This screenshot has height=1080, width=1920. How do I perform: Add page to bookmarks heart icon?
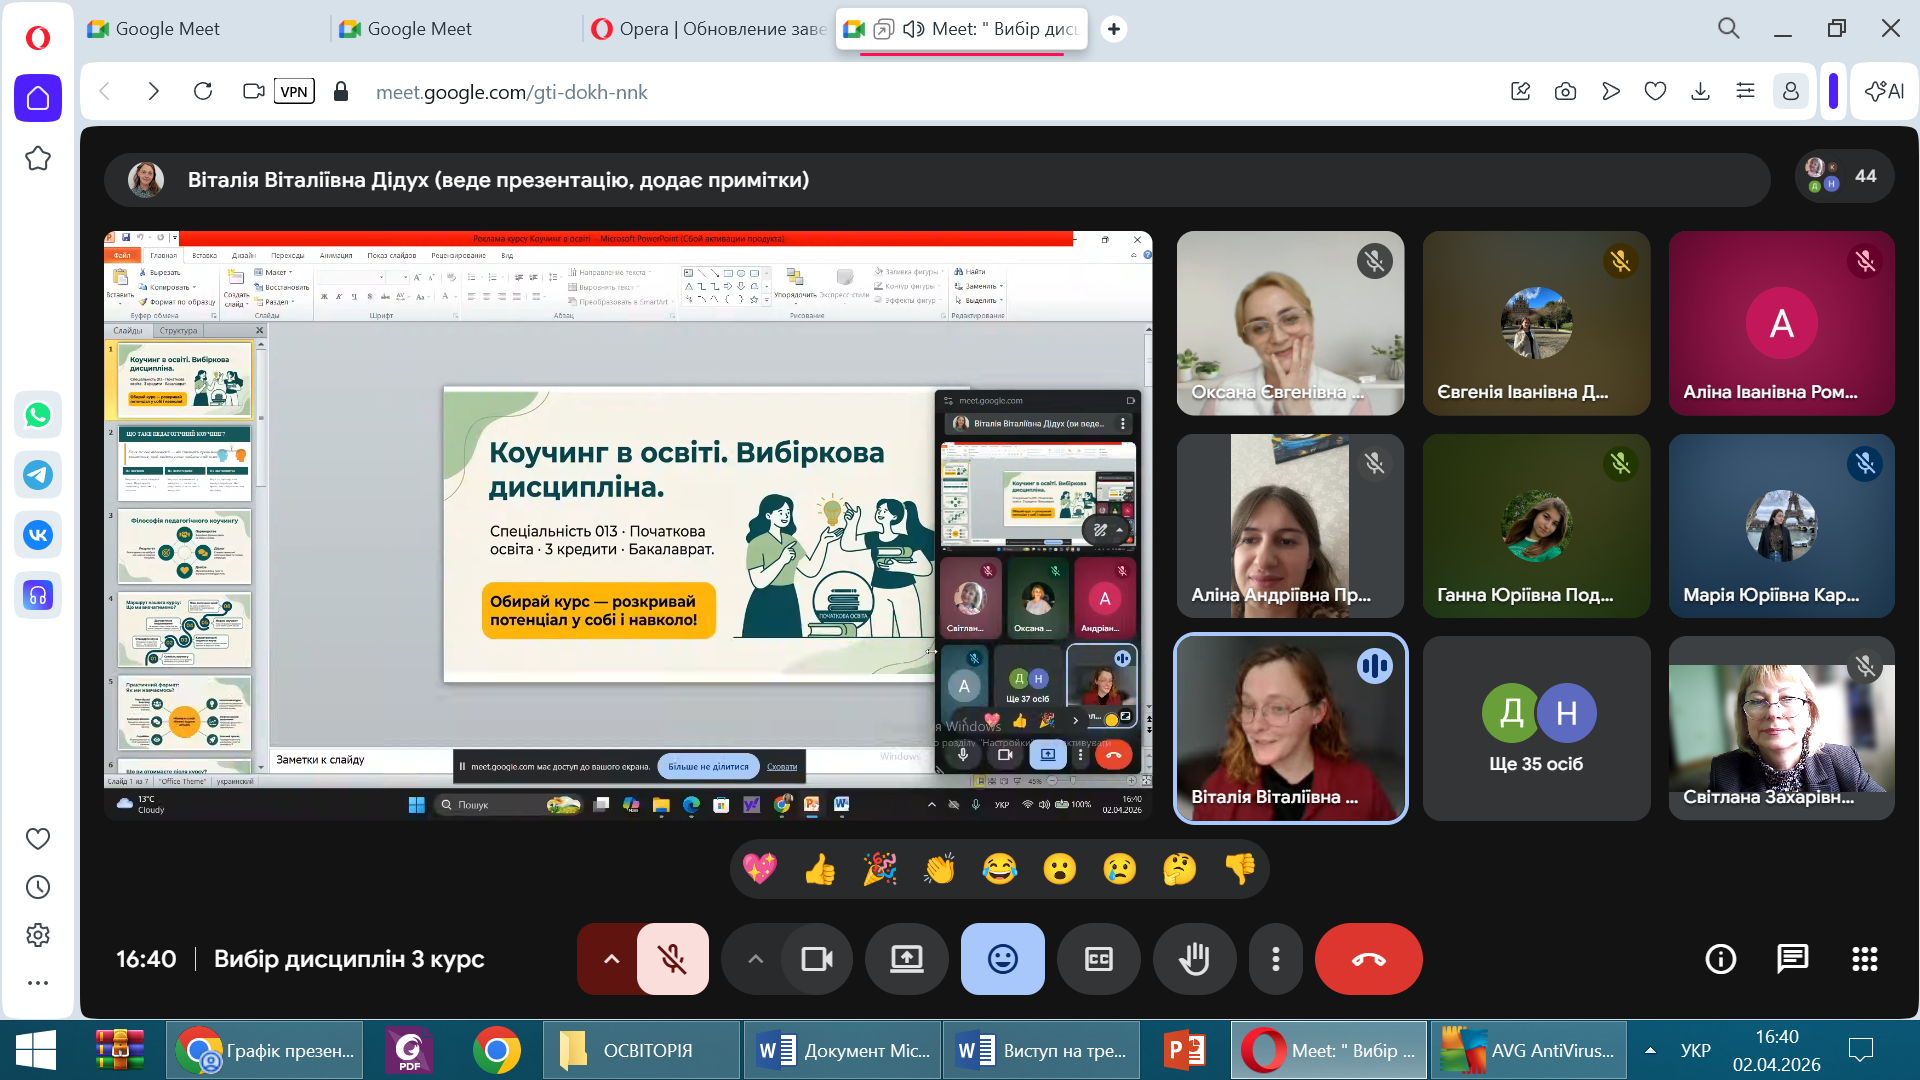pos(1655,92)
